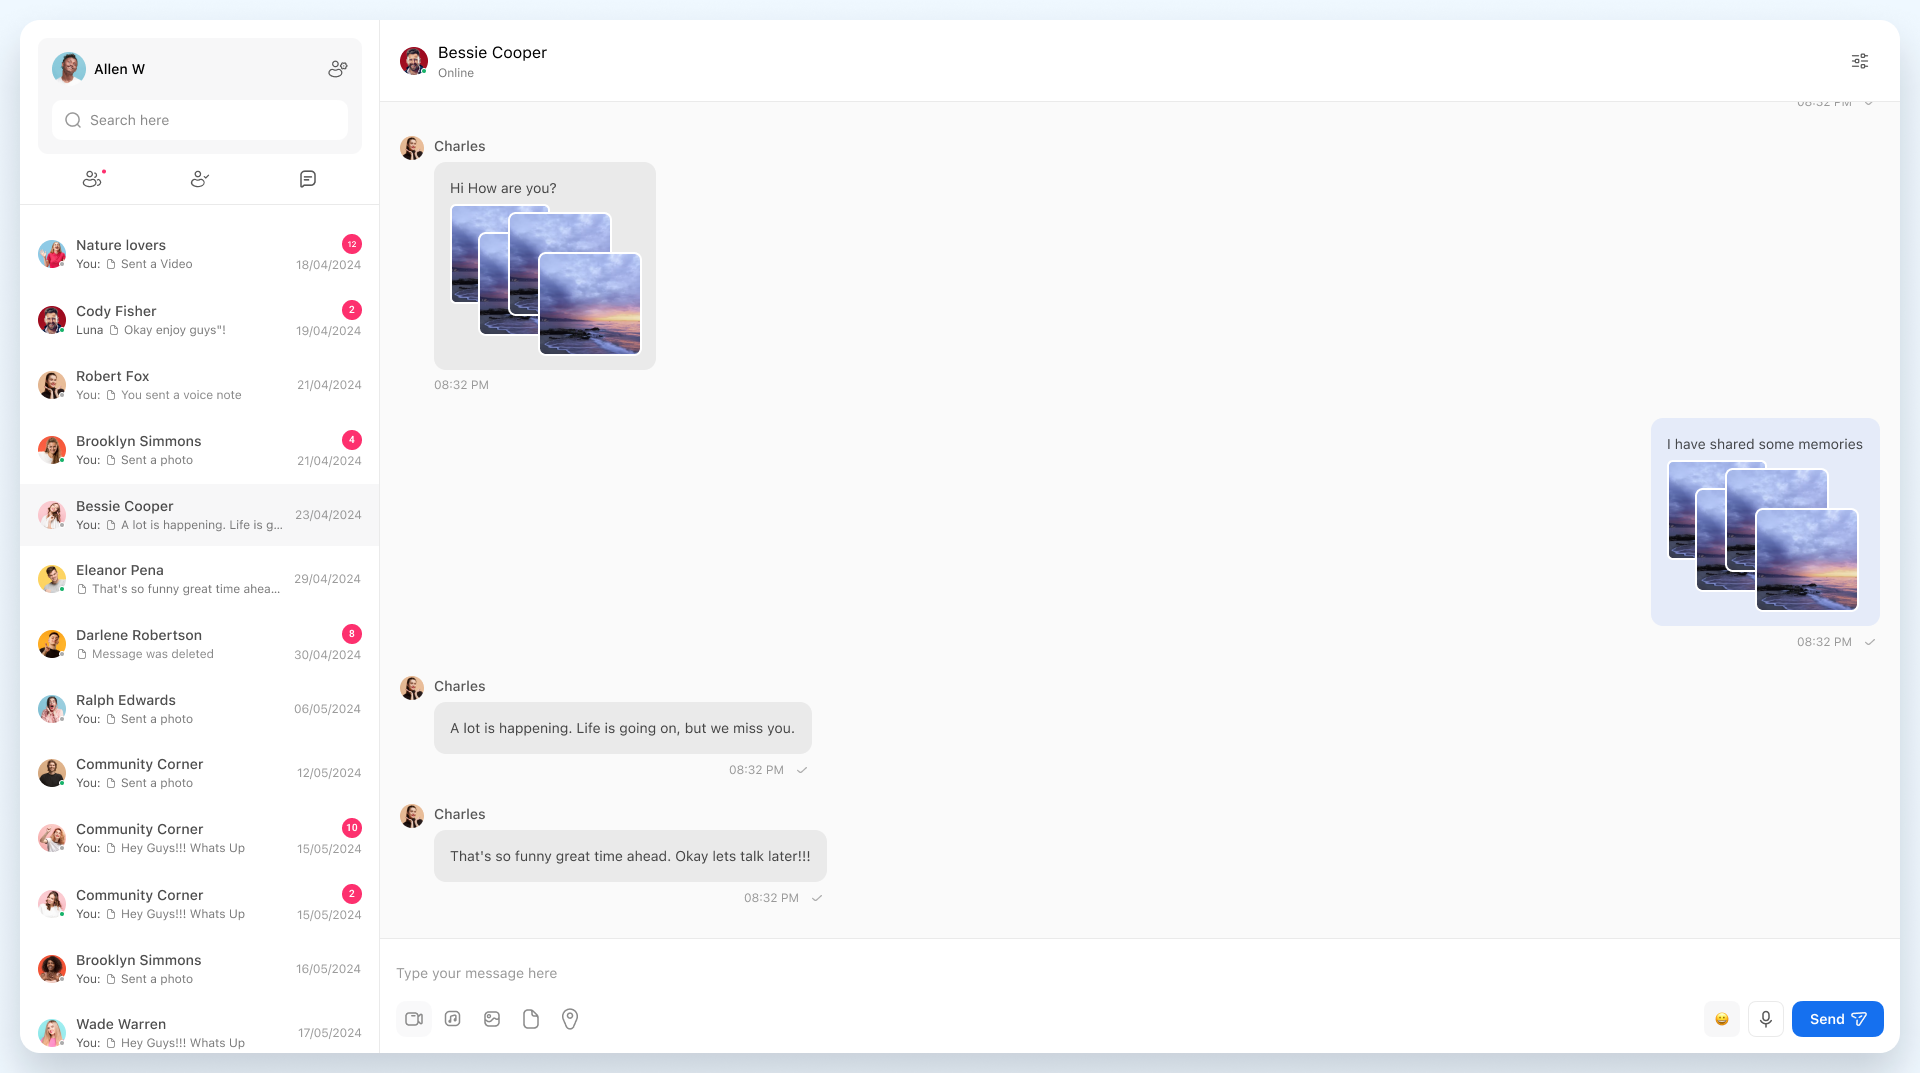Toggle read receipt check on your shared memories message
The image size is (1920, 1073).
click(x=1871, y=642)
